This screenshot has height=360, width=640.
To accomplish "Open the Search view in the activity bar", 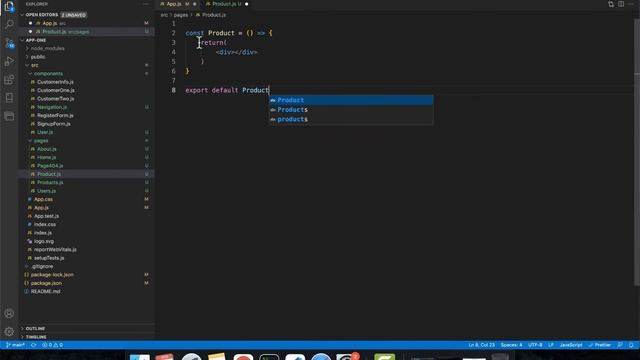I will pos(9,24).
